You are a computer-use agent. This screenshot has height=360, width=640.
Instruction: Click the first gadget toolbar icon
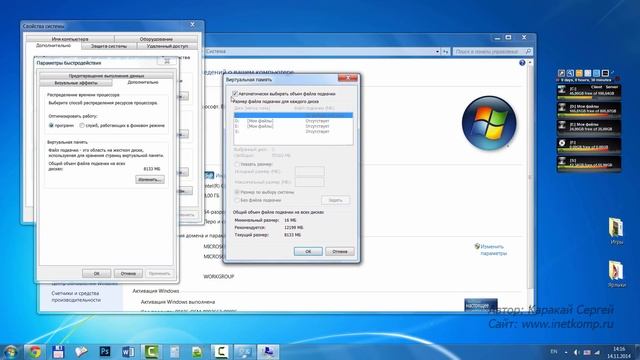(x=562, y=73)
